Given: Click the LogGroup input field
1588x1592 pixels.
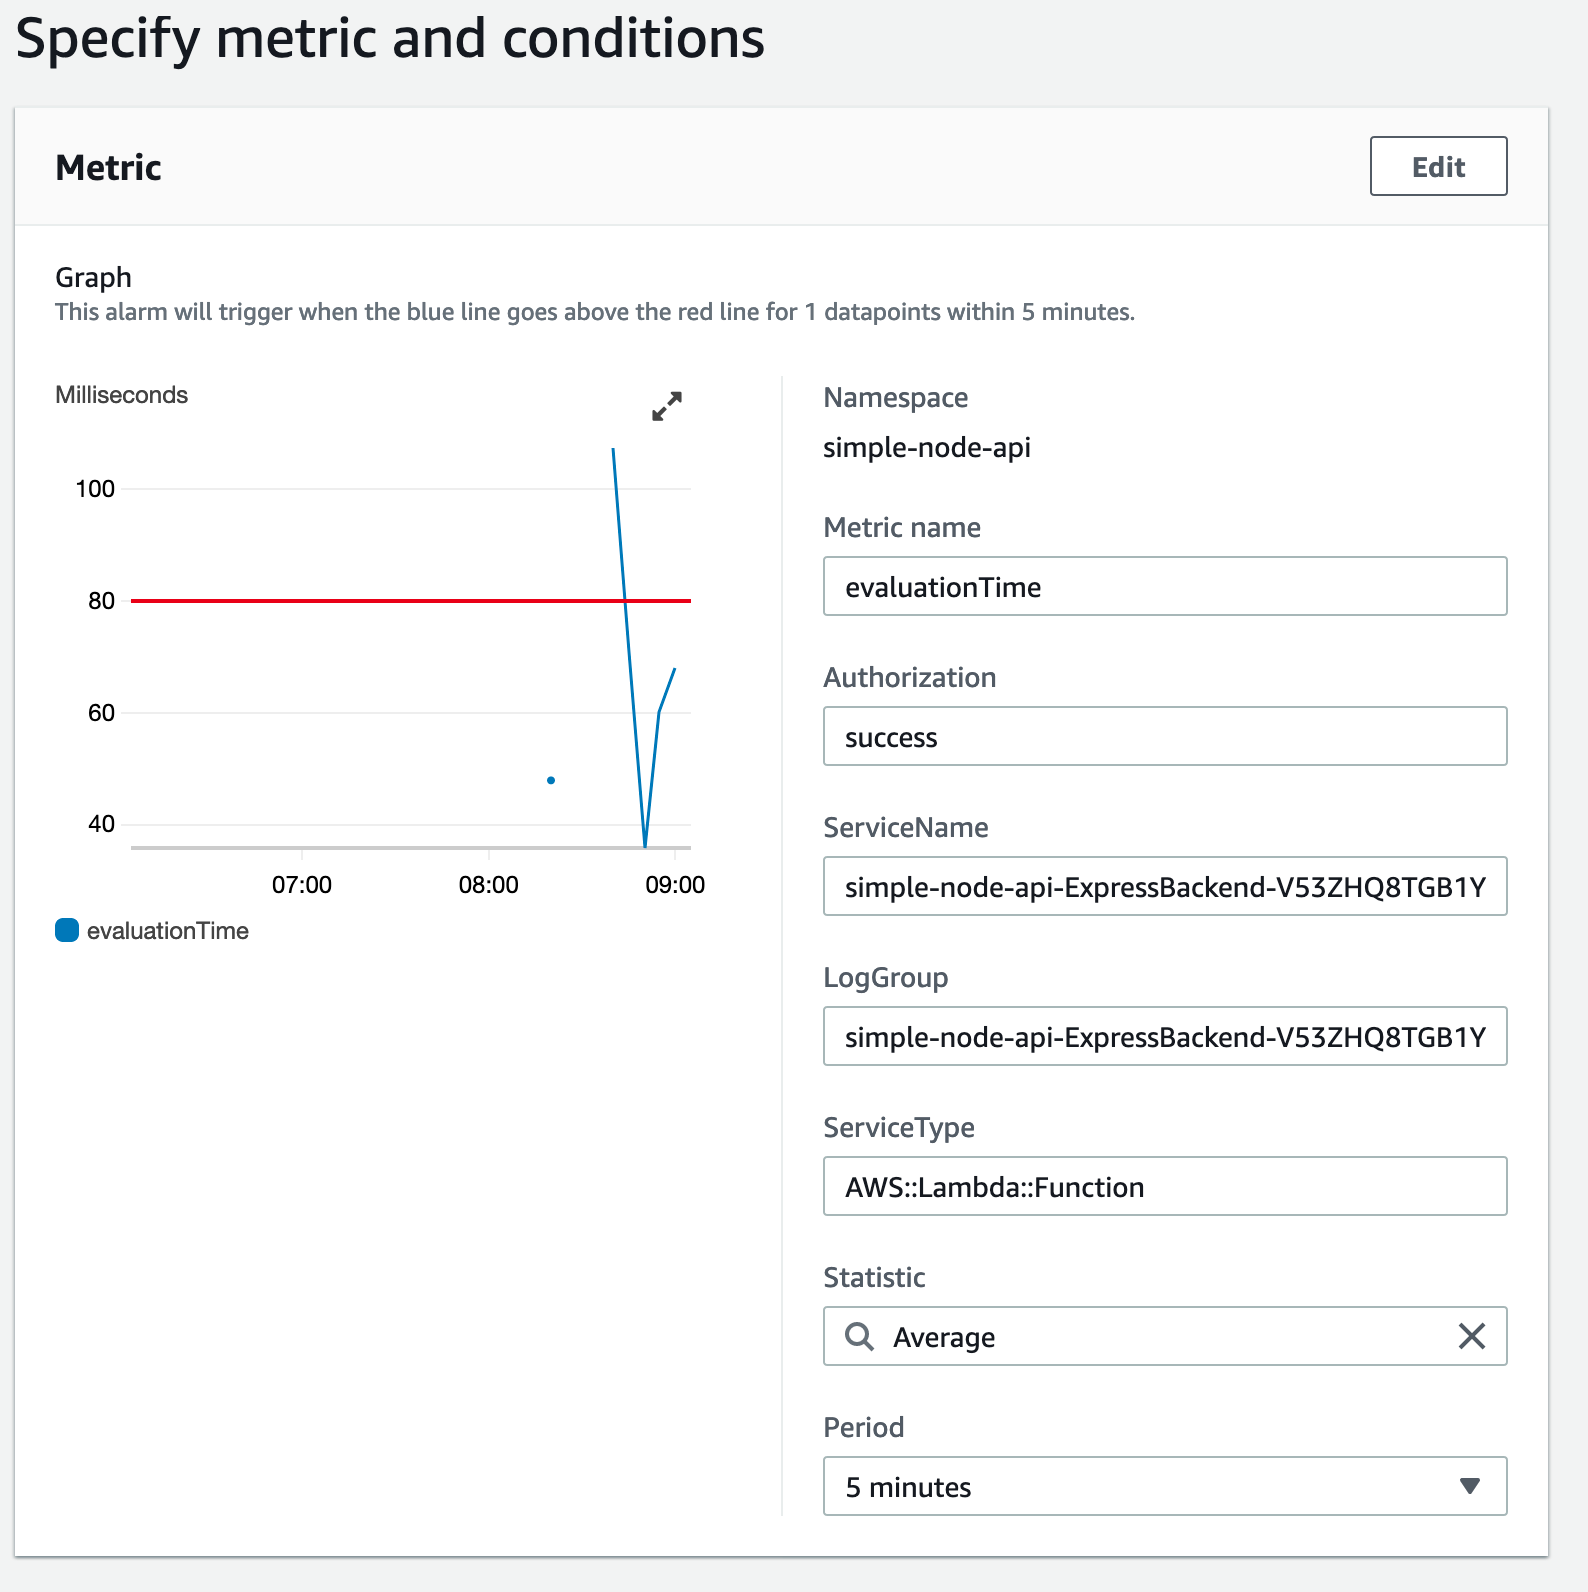Looking at the screenshot, I should [x=1165, y=1036].
